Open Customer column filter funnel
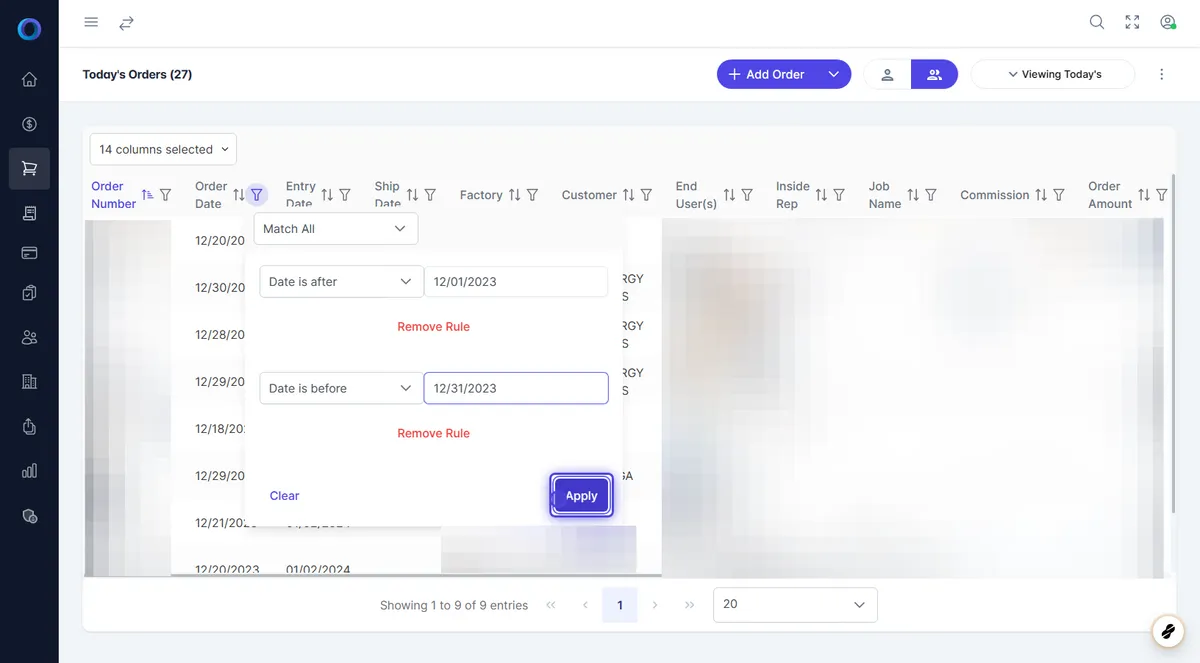The width and height of the screenshot is (1200, 663). pyautogui.click(x=646, y=195)
